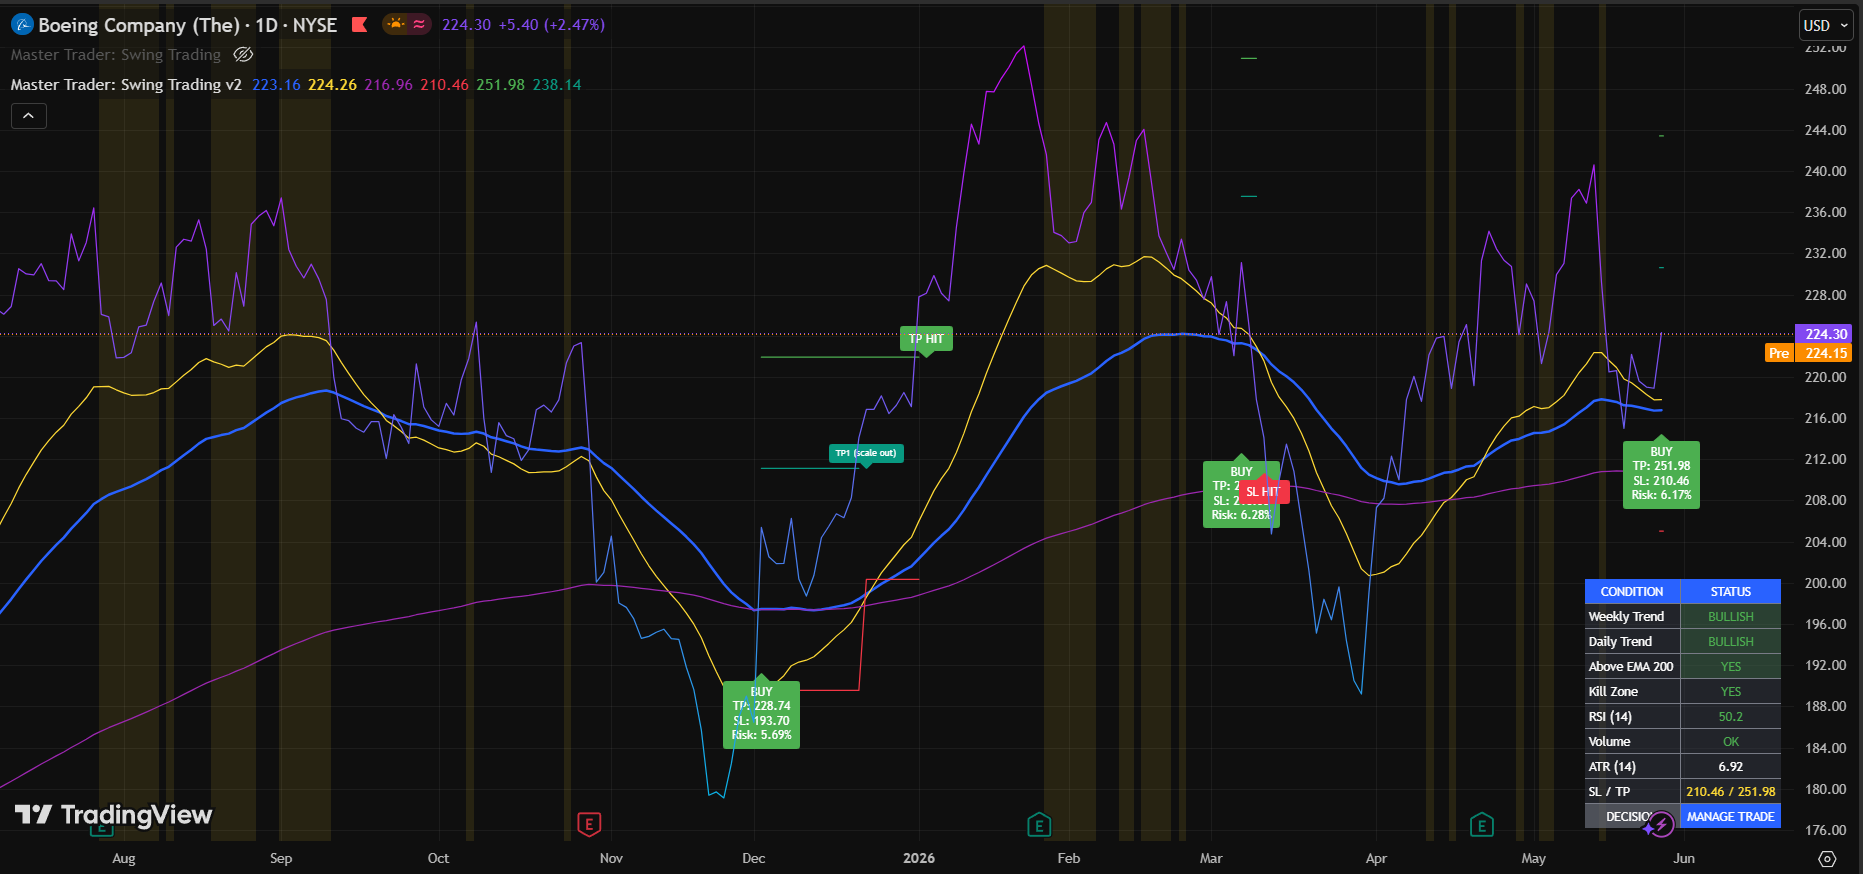
Task: Select the greyed Master Trader: Swing Trading legend
Action: pyautogui.click(x=116, y=55)
